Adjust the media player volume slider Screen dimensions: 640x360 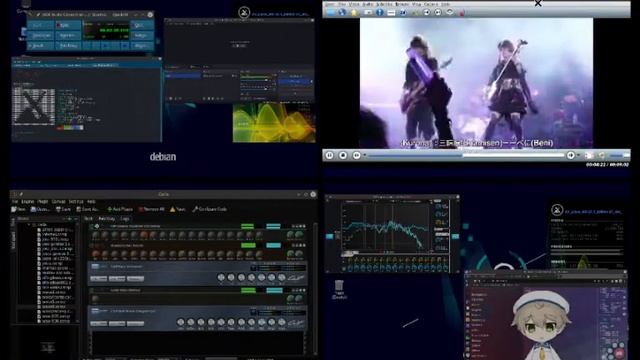(x=620, y=156)
